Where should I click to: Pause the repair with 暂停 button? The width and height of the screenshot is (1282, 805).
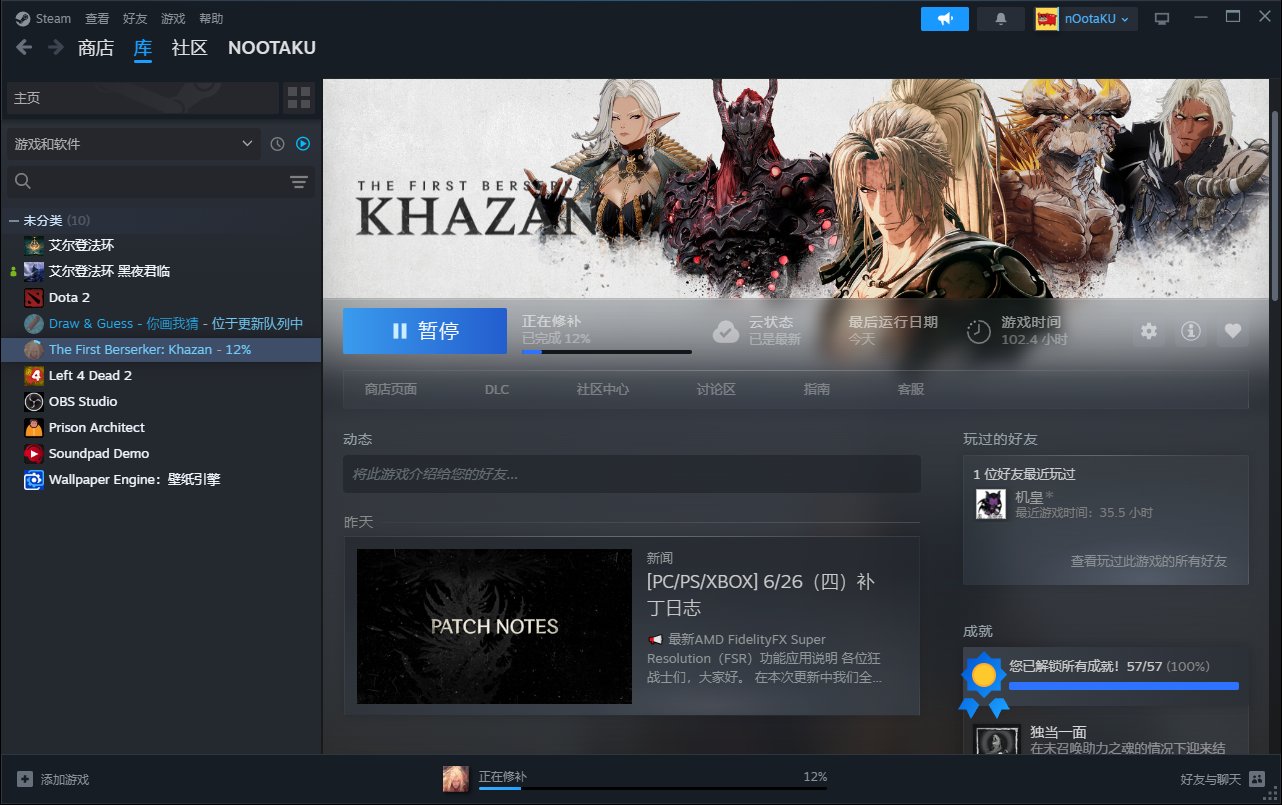(425, 331)
